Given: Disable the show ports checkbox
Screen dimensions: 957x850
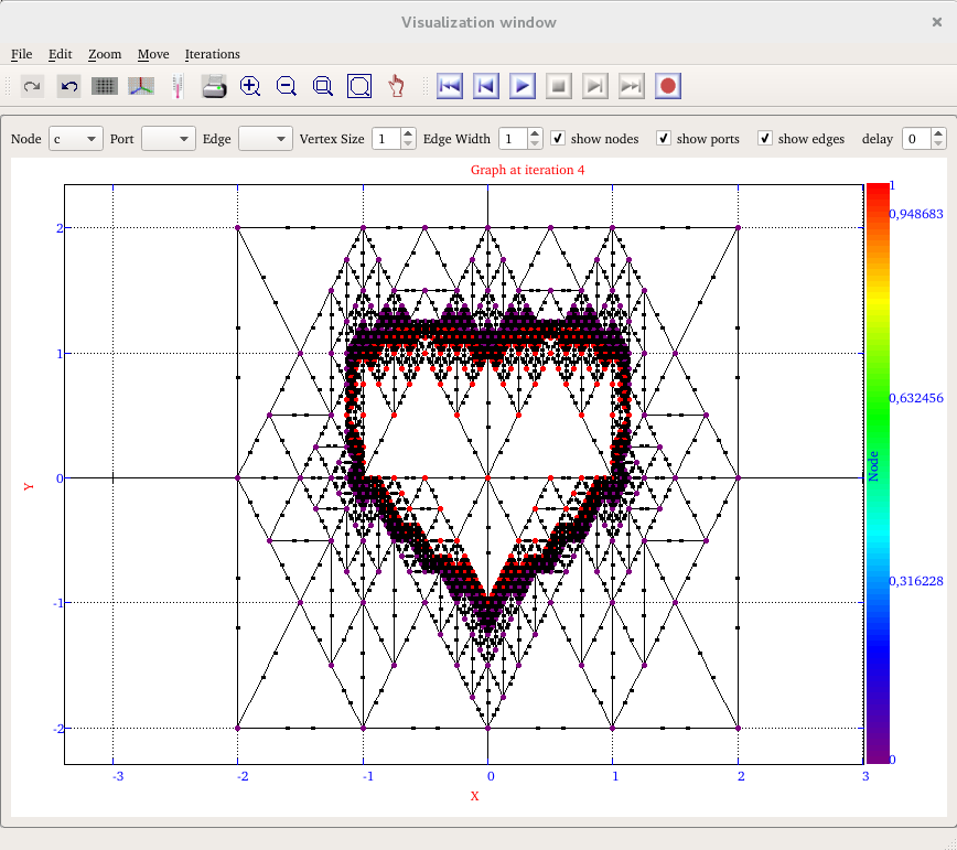Looking at the screenshot, I should point(664,138).
